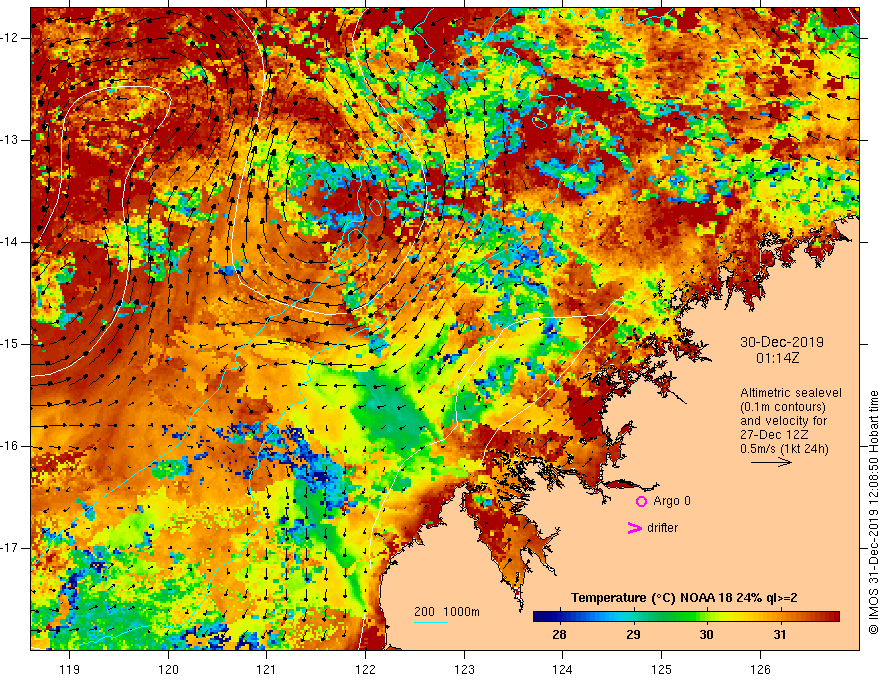Click the '0.5m/s (1kt 24h)' text
Screen dimensions: 880x680
[784, 449]
